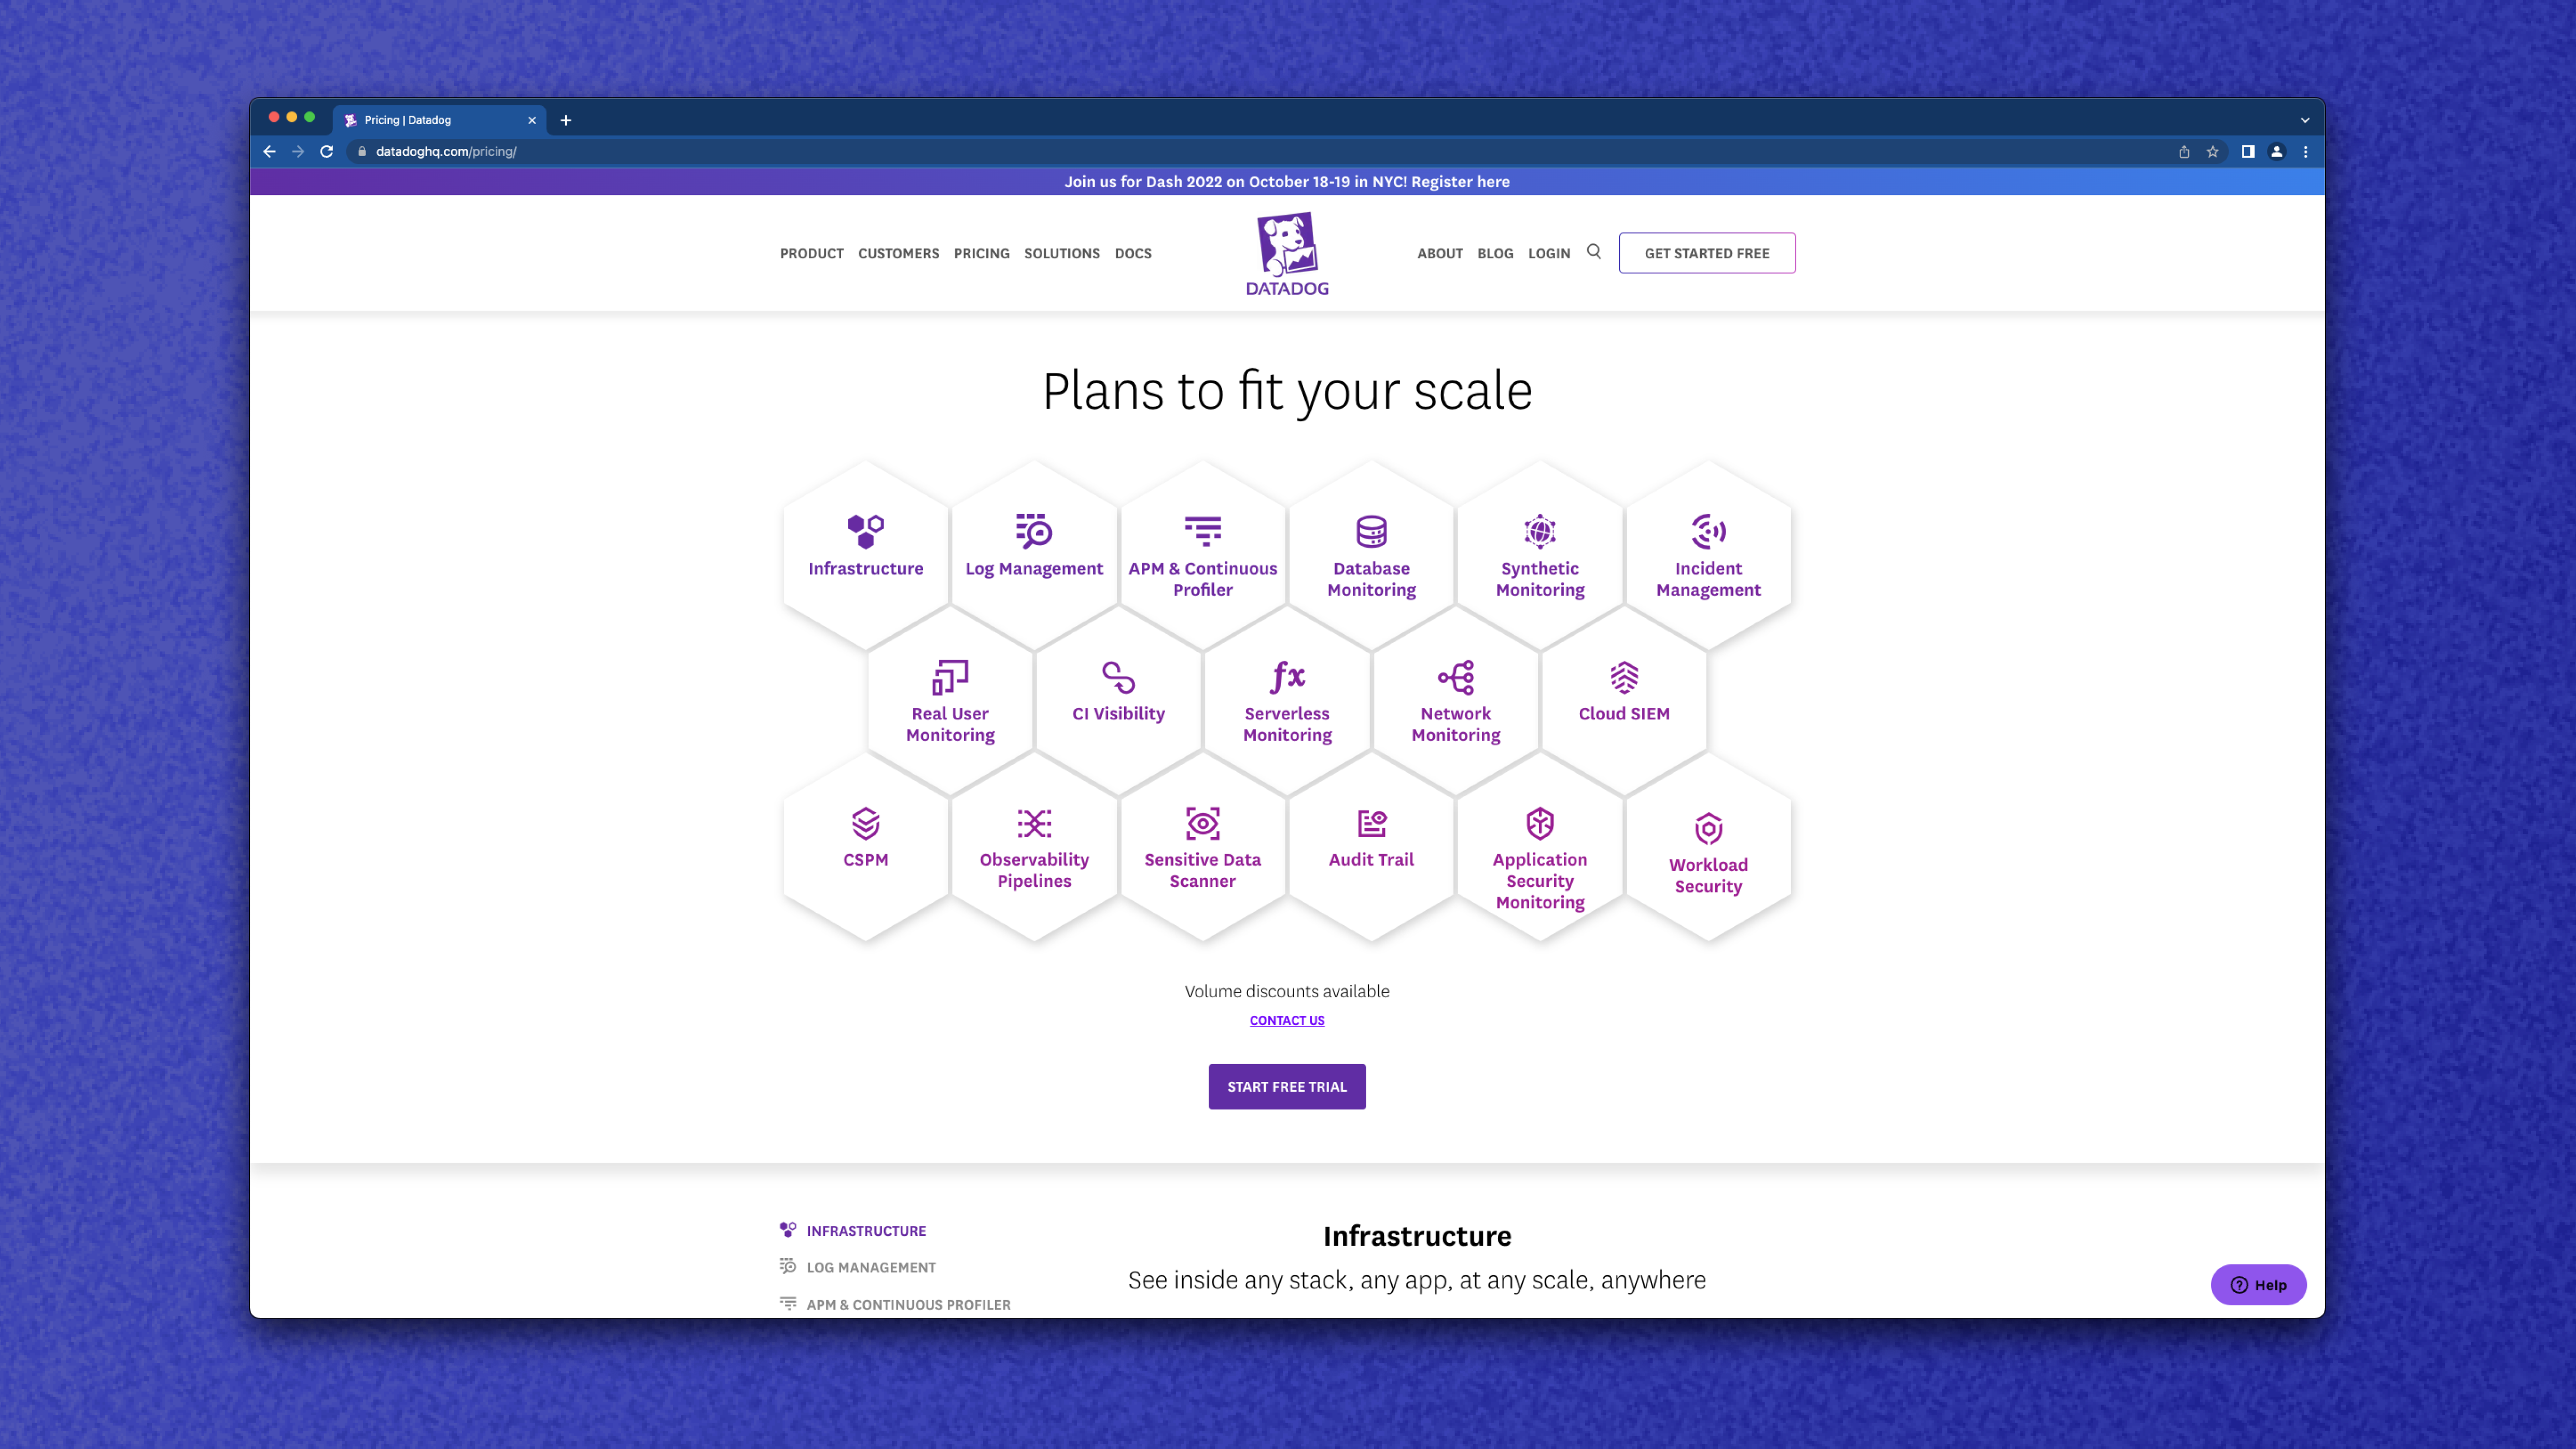Click the Datadog logo
The height and width of the screenshot is (1449, 2576).
(x=1287, y=252)
